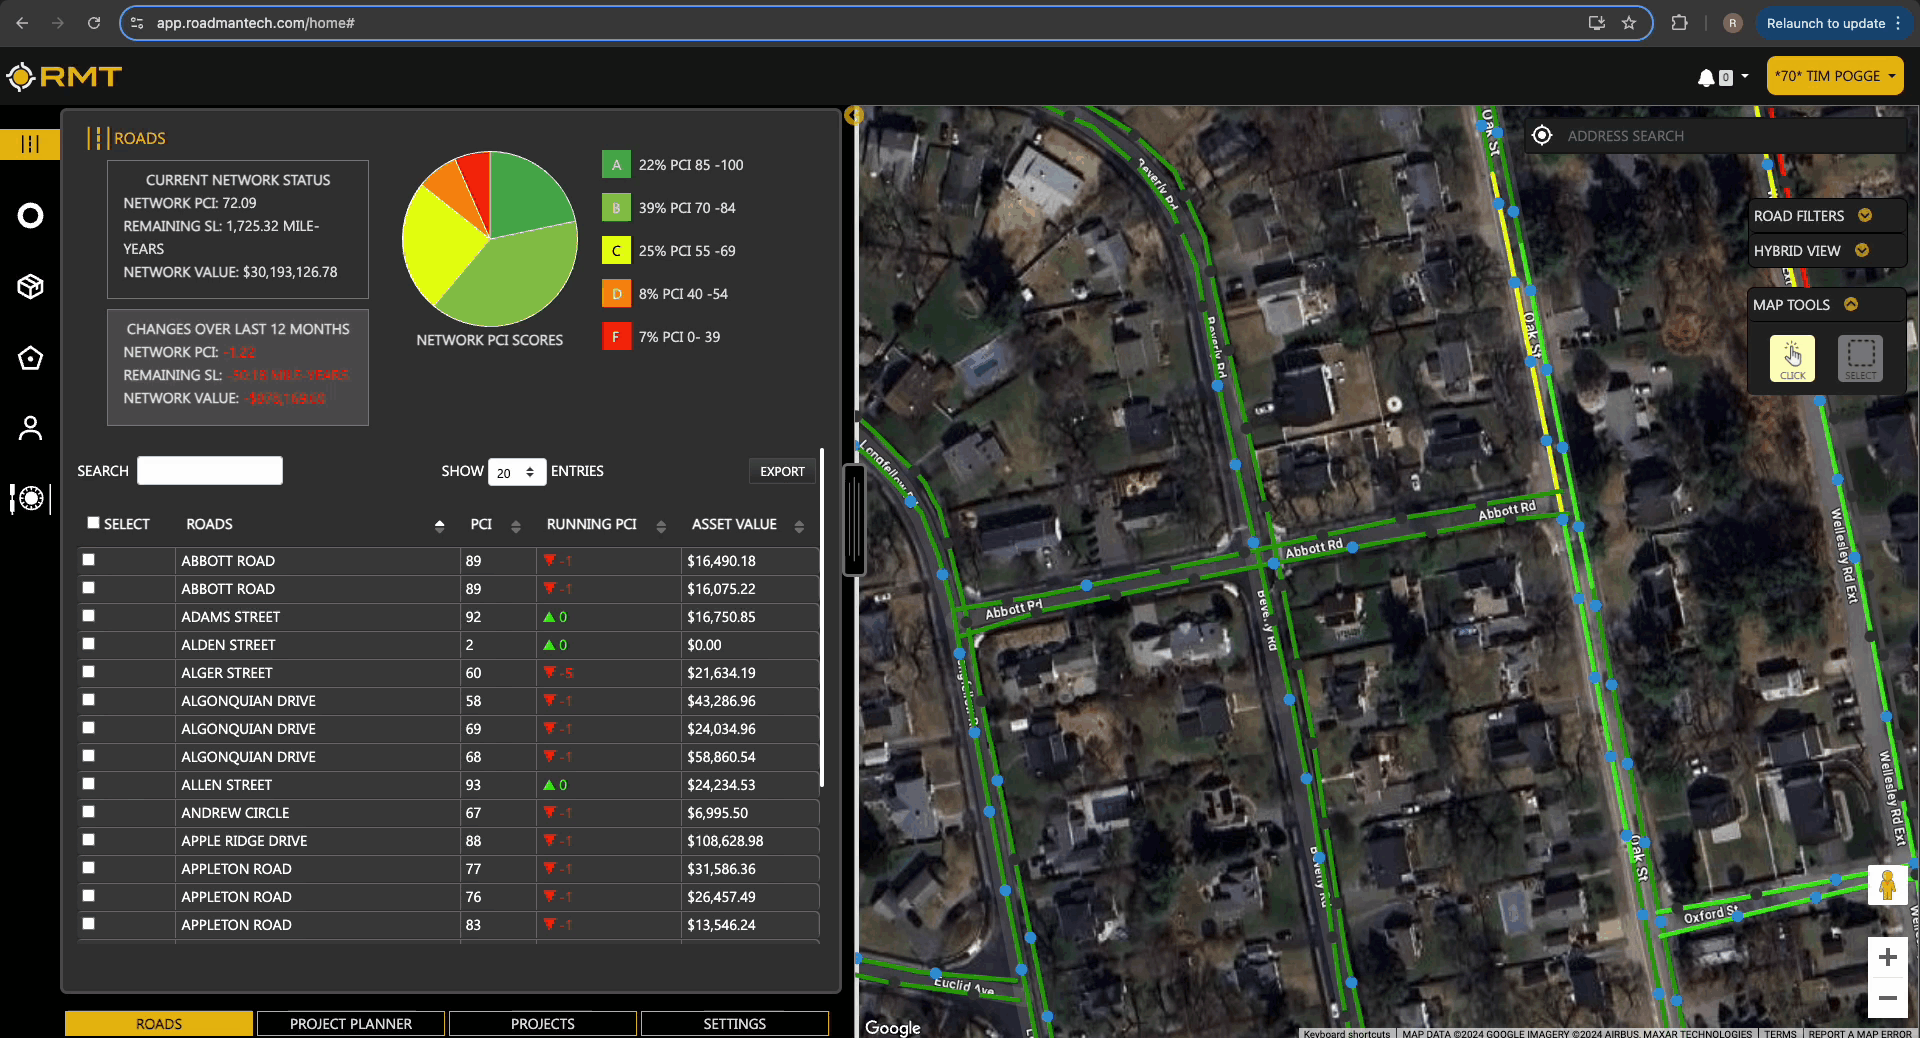Image resolution: width=1920 pixels, height=1038 pixels.
Task: Click the package/box icon in sidebar
Action: [29, 287]
